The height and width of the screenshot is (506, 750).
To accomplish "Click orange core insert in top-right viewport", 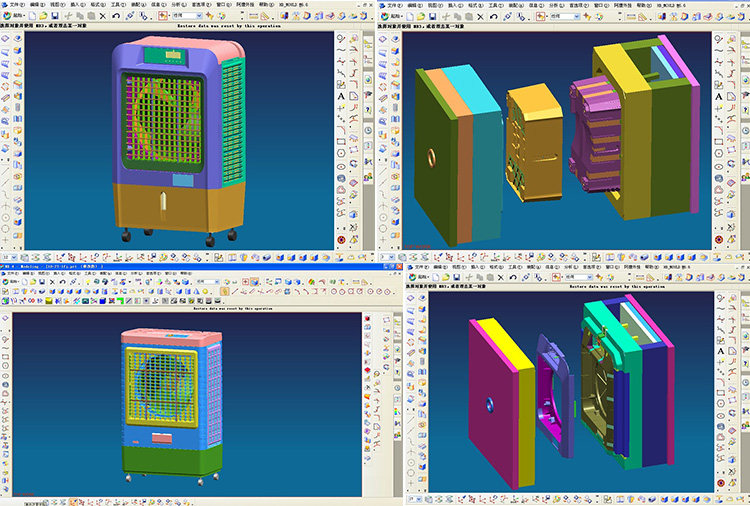I will point(535,141).
